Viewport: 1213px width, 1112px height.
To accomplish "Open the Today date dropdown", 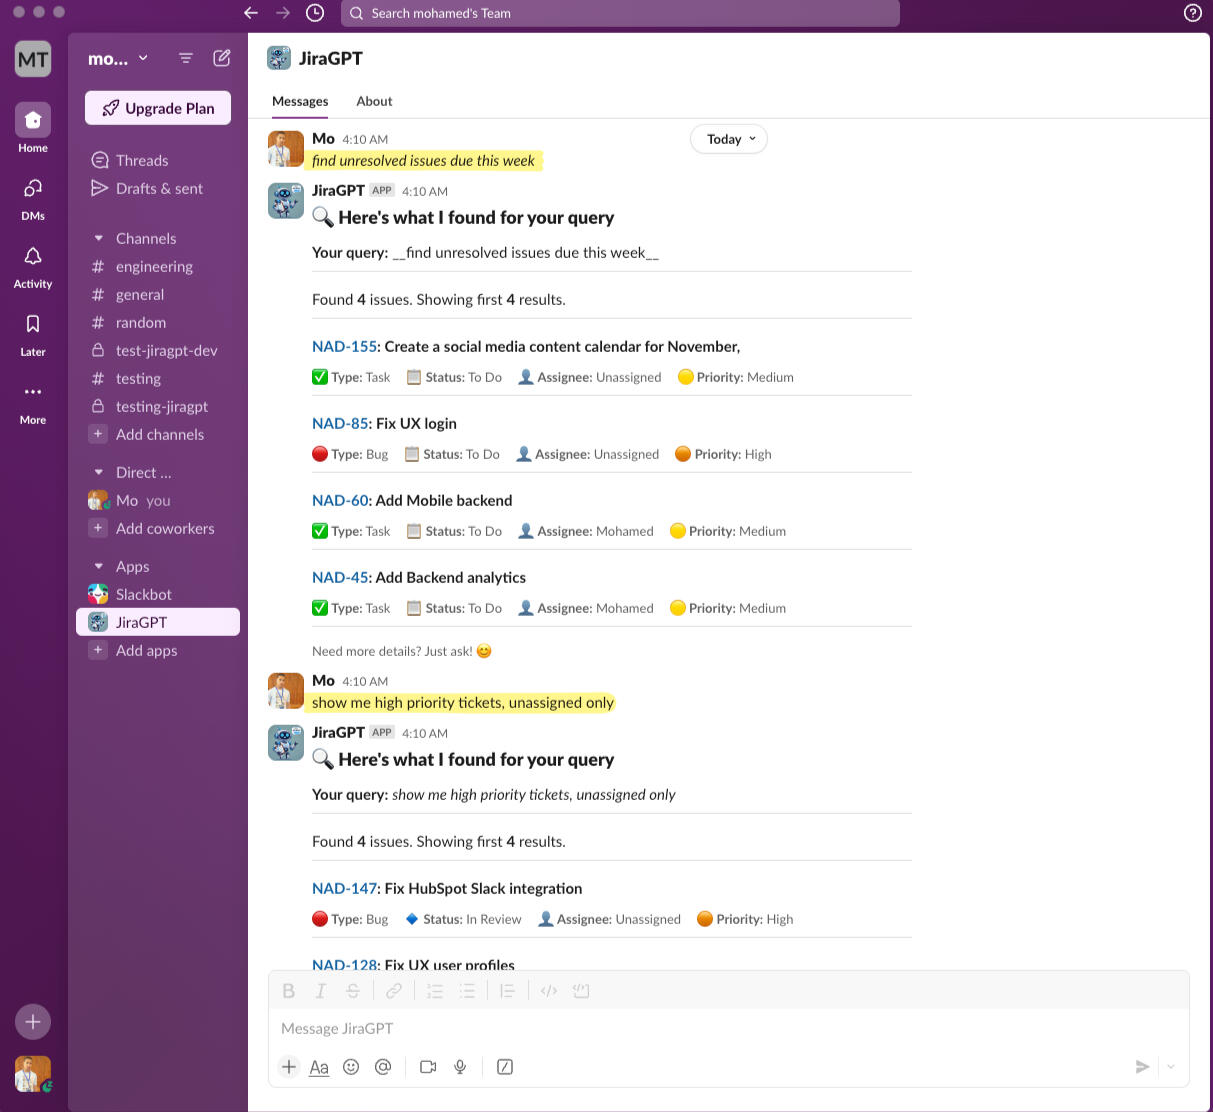I will [729, 139].
